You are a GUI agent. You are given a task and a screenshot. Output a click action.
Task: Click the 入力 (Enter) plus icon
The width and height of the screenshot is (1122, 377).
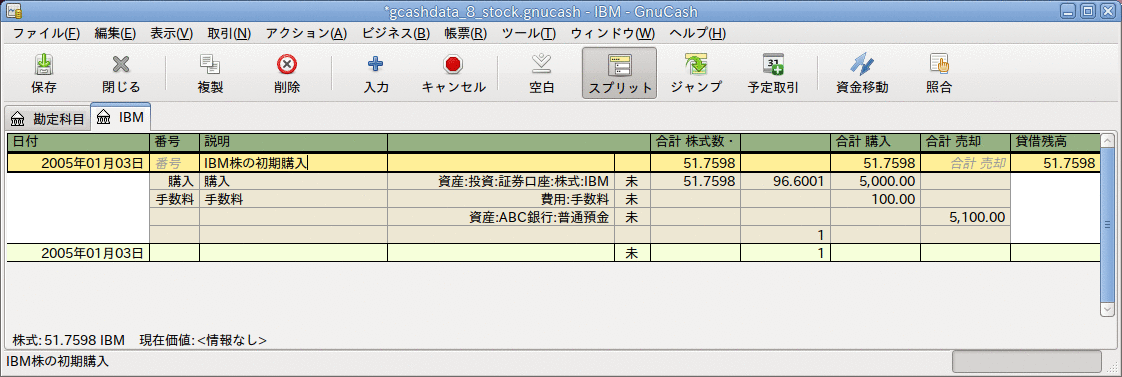(x=376, y=65)
